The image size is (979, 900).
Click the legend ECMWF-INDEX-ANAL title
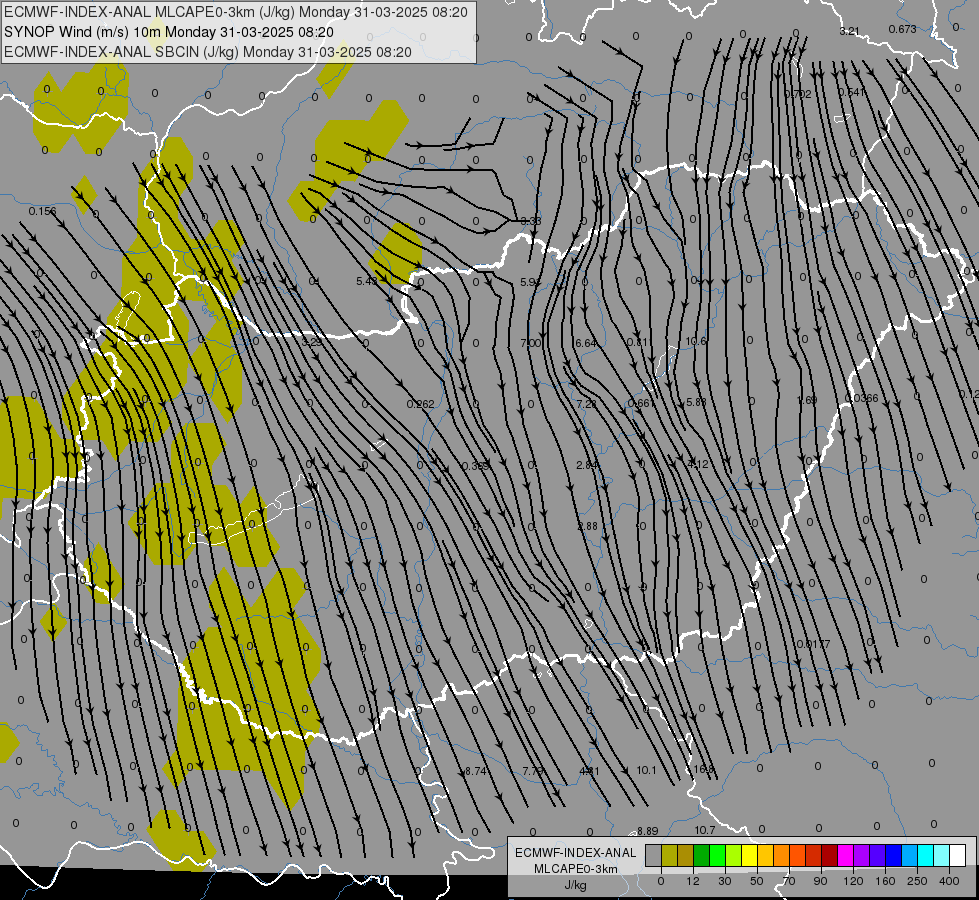click(x=575, y=853)
